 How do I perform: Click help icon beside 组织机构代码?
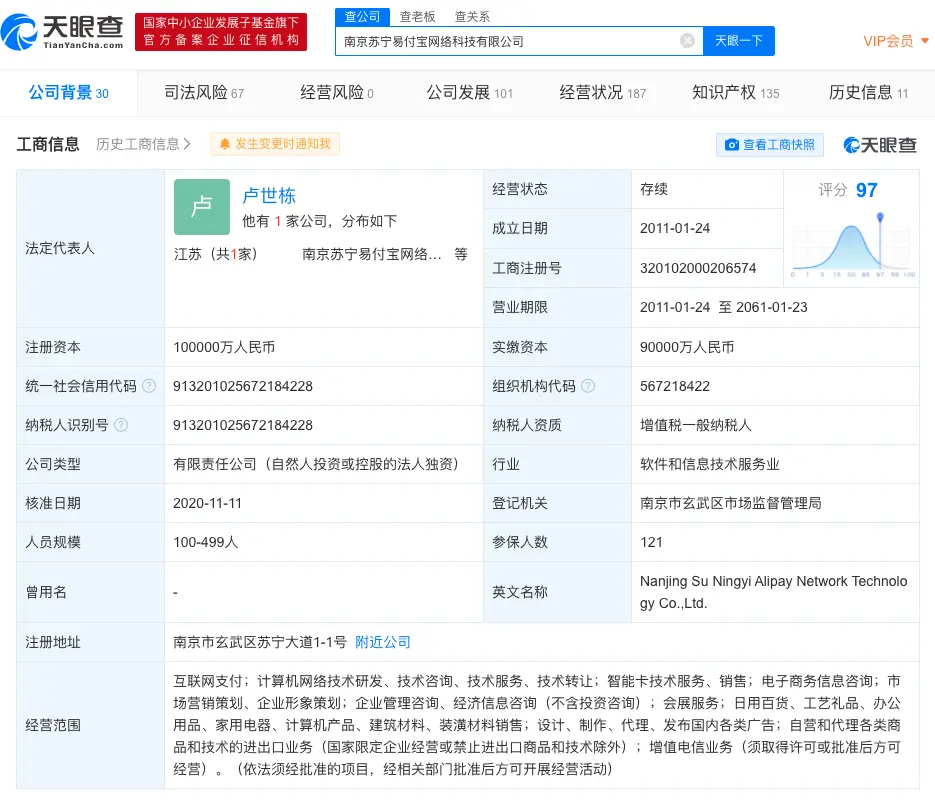click(588, 386)
